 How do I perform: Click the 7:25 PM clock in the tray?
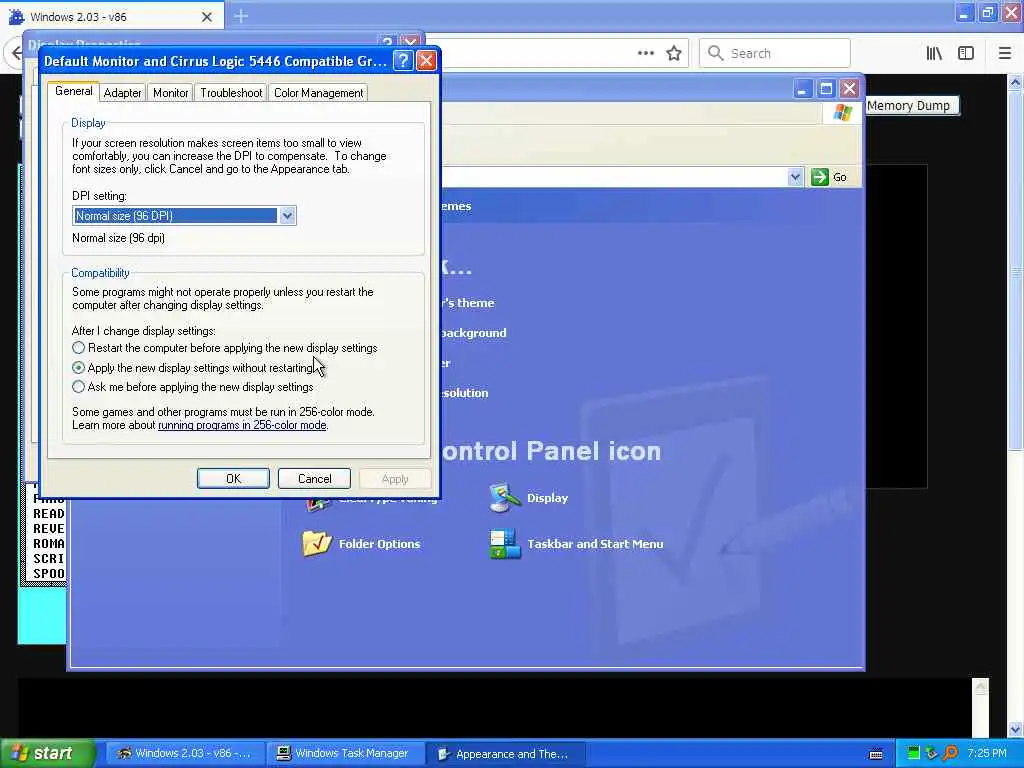(986, 754)
